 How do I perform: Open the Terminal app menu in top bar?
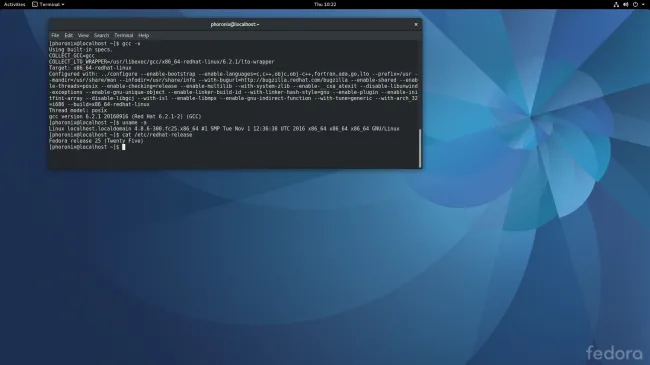[x=49, y=4]
